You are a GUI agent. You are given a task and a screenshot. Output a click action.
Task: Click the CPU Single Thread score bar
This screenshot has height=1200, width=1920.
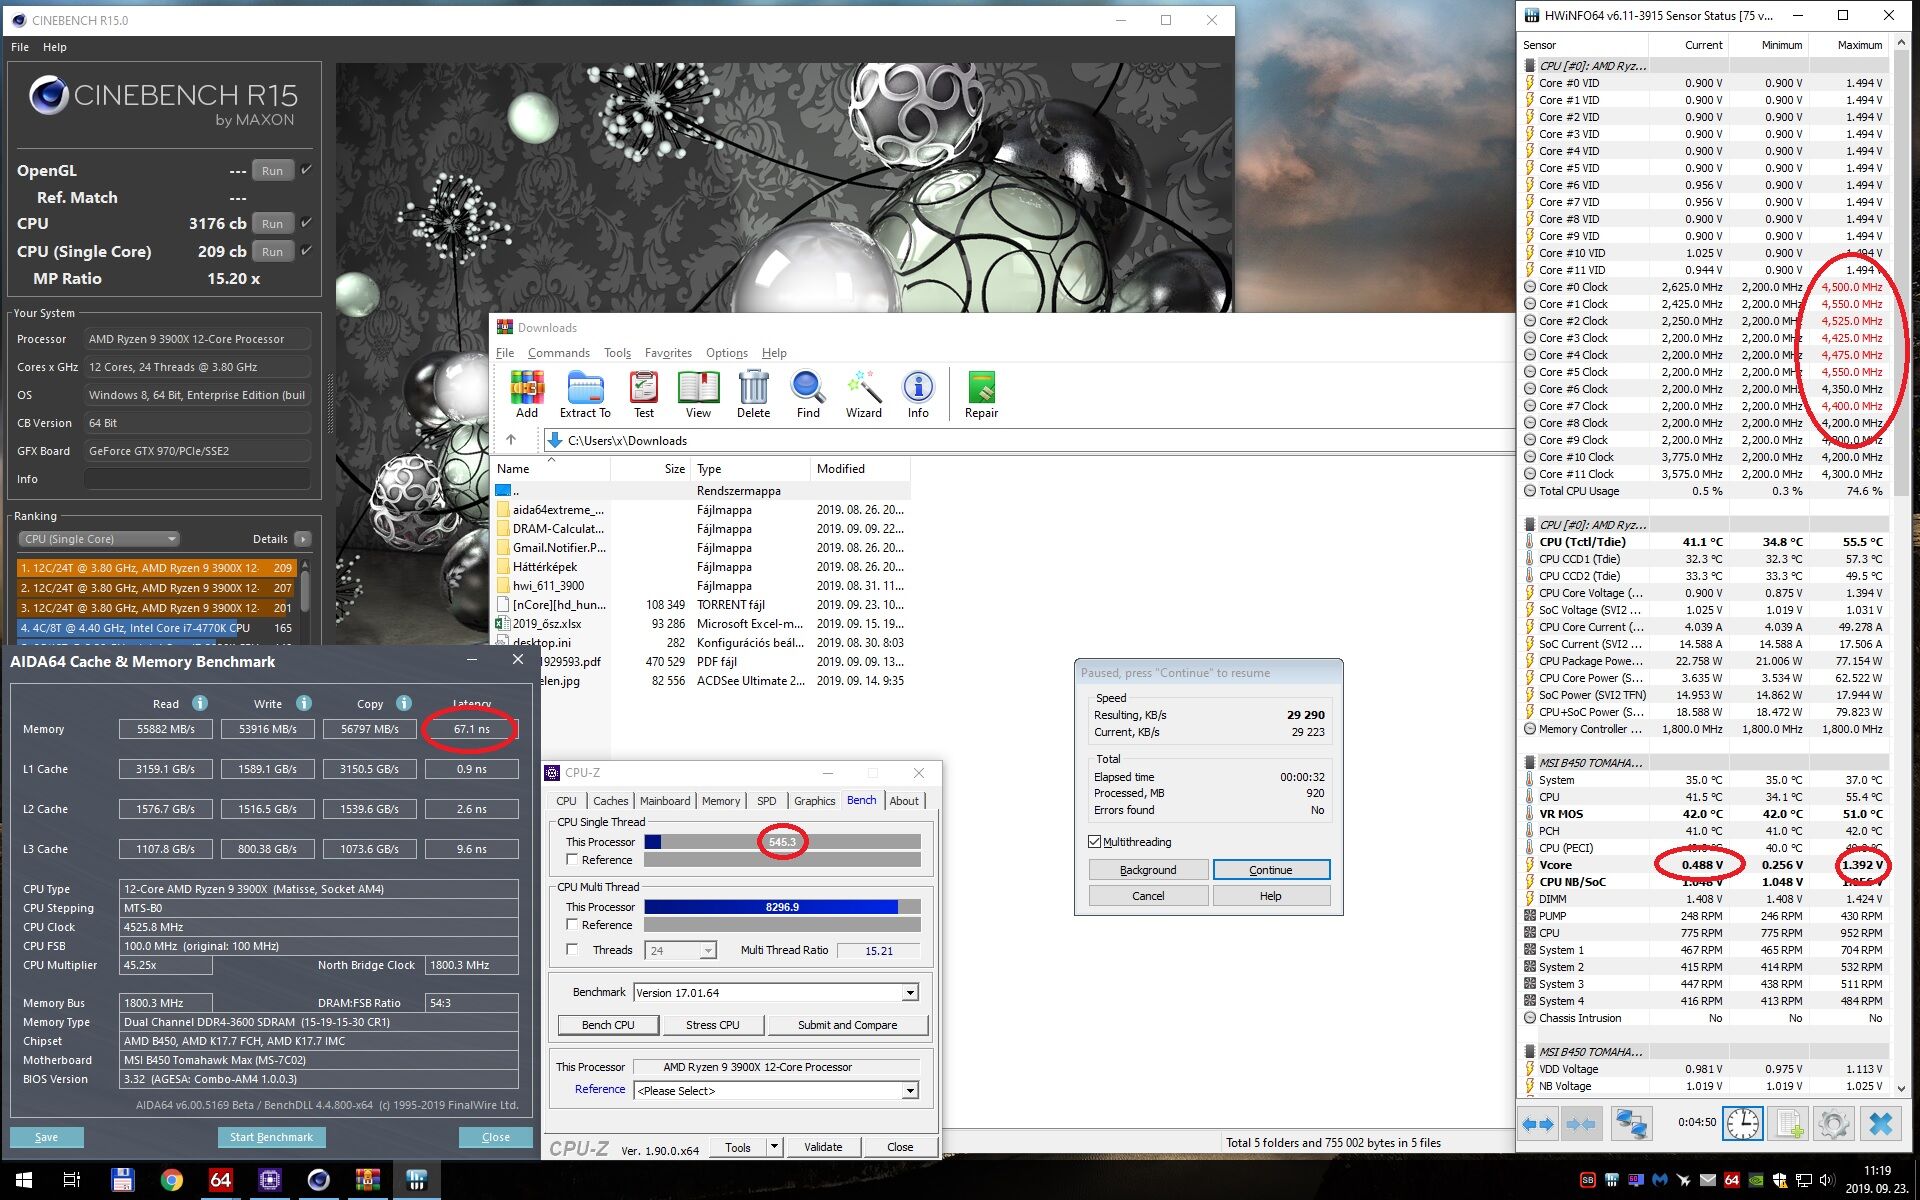point(782,842)
